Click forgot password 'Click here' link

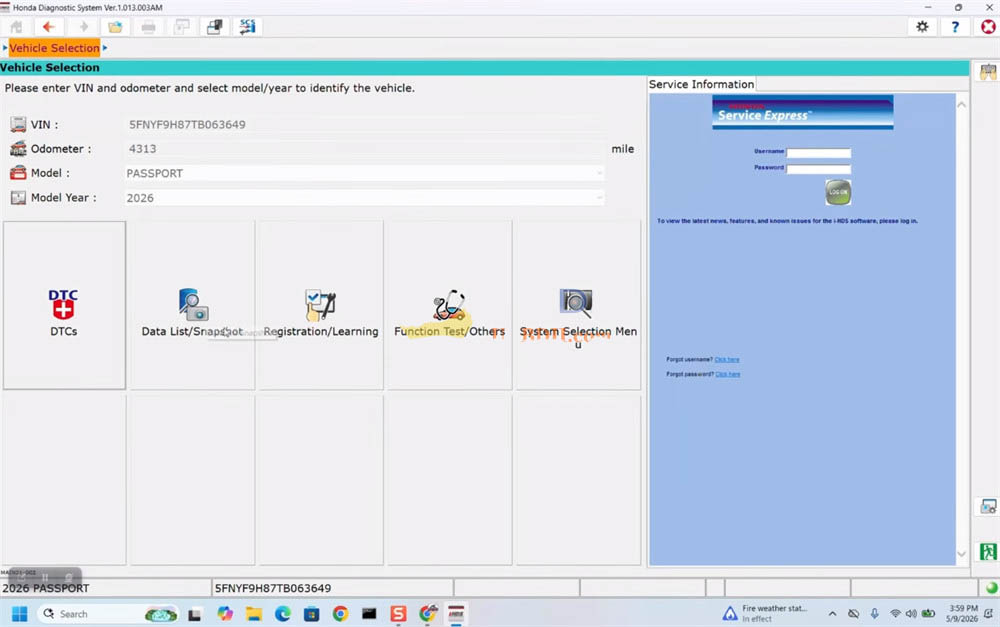click(728, 374)
